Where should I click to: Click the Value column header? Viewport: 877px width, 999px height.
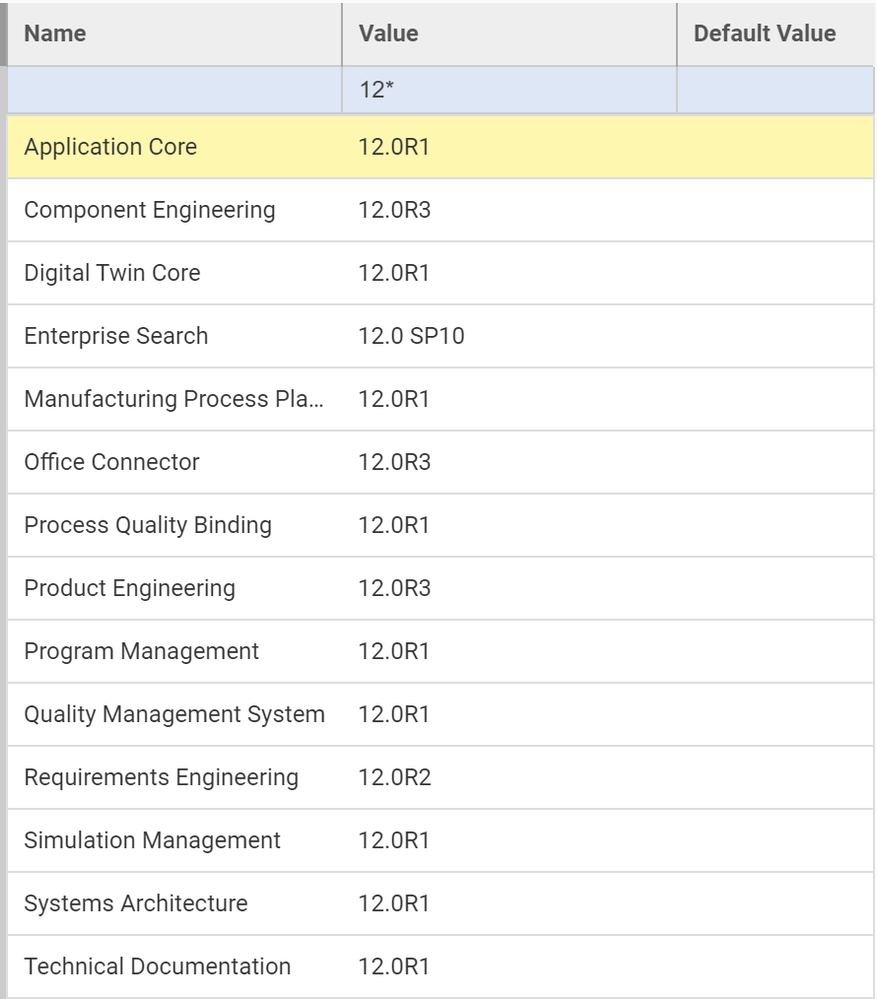point(388,33)
